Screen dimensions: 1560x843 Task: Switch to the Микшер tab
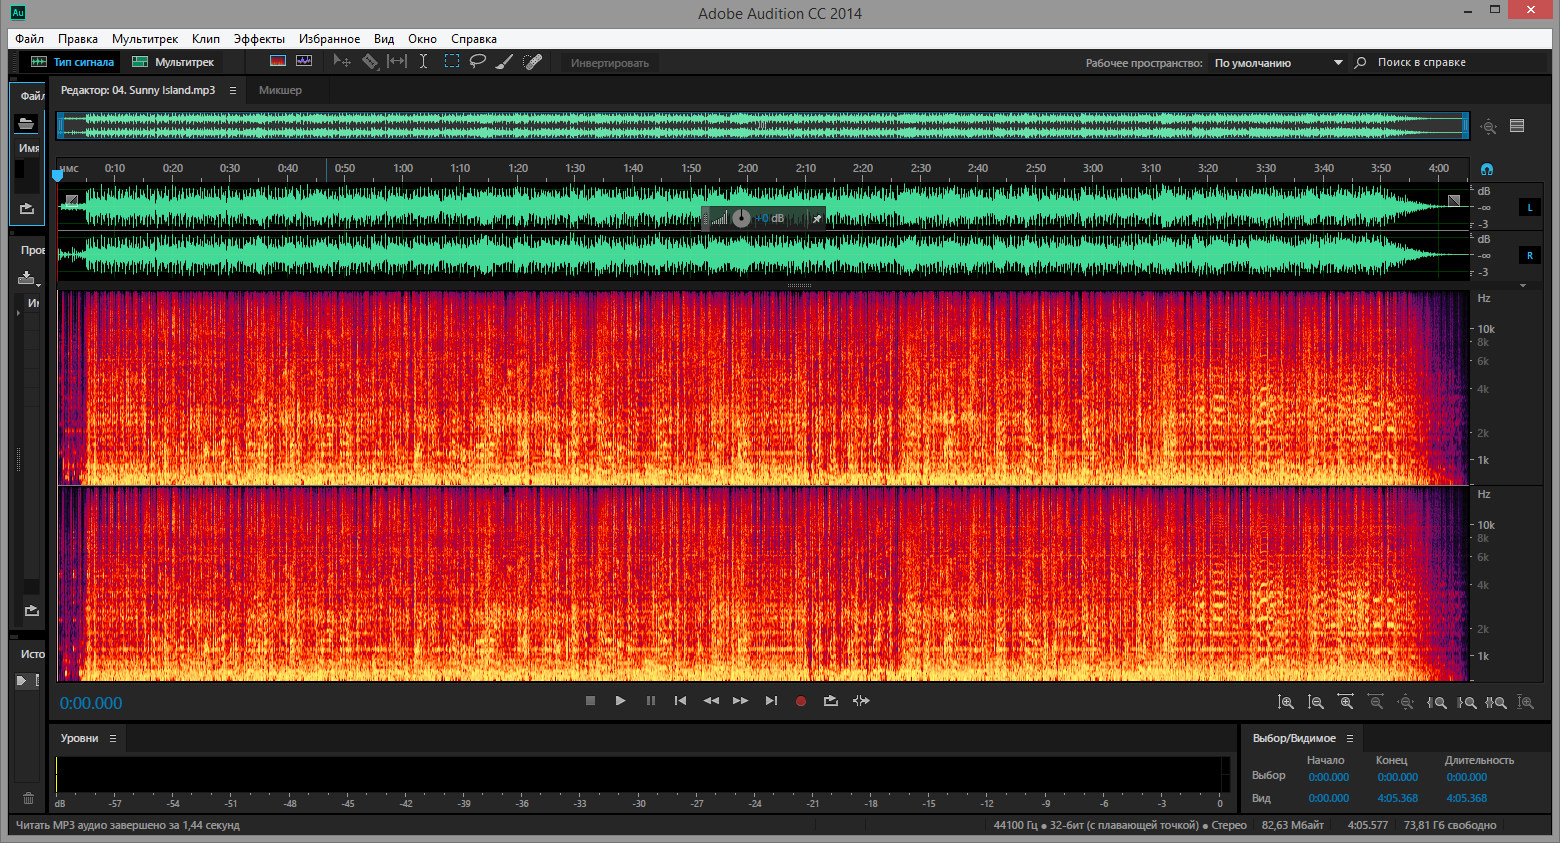[x=280, y=90]
